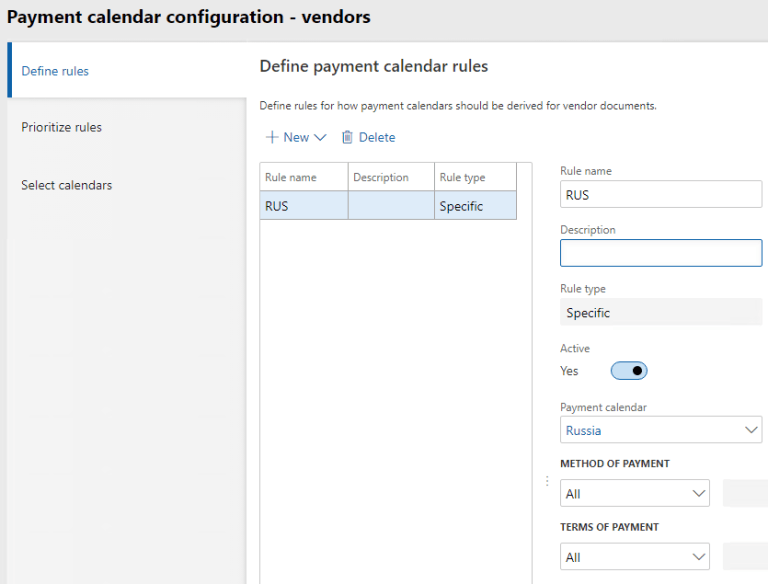Click the field next to Terms of payment dropdown
The height and width of the screenshot is (584, 768).
coord(745,557)
